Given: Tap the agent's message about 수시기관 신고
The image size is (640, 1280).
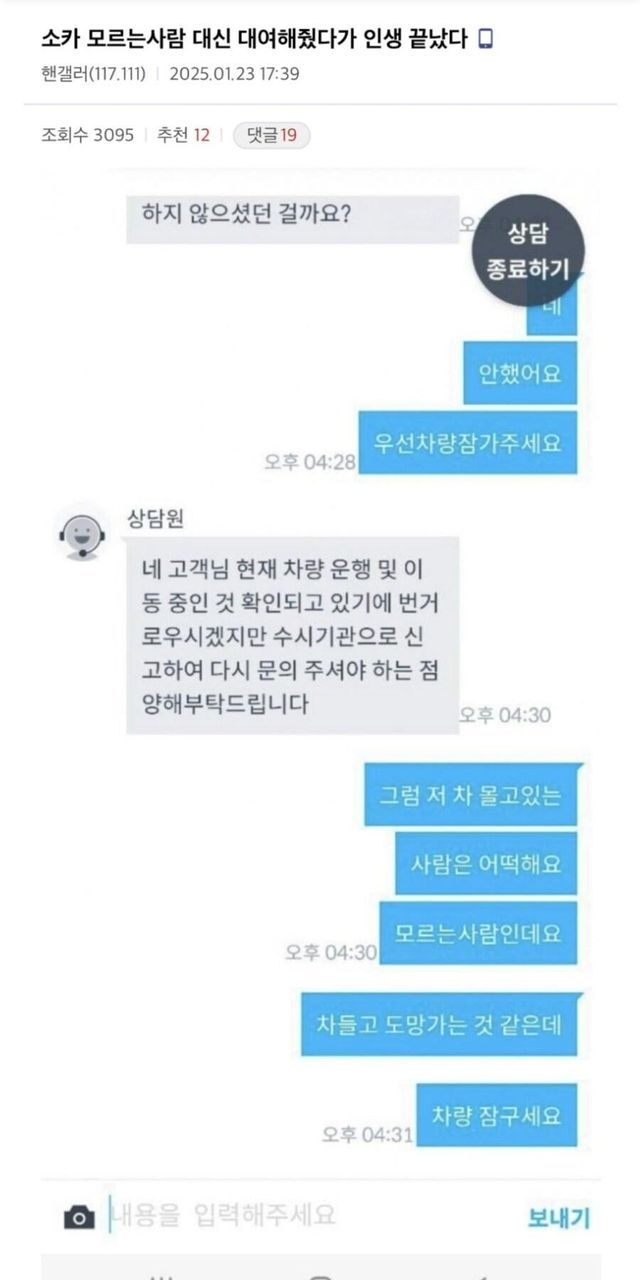Looking at the screenshot, I should [x=292, y=635].
